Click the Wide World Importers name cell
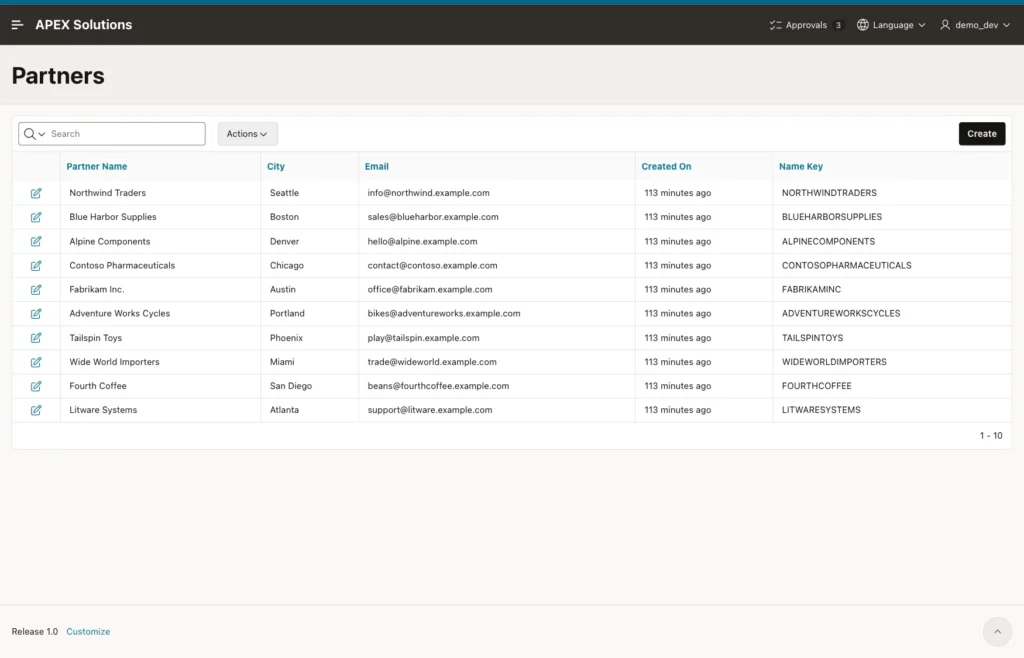The image size is (1024, 658). pos(114,362)
